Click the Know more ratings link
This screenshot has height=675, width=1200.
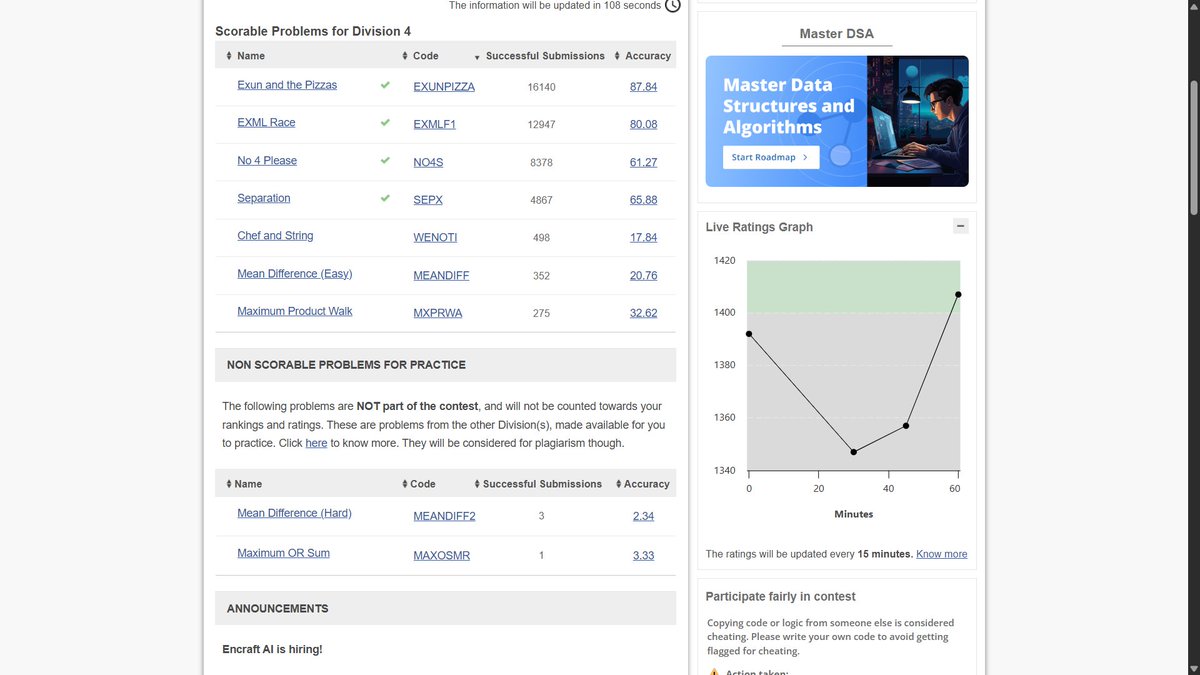[942, 554]
